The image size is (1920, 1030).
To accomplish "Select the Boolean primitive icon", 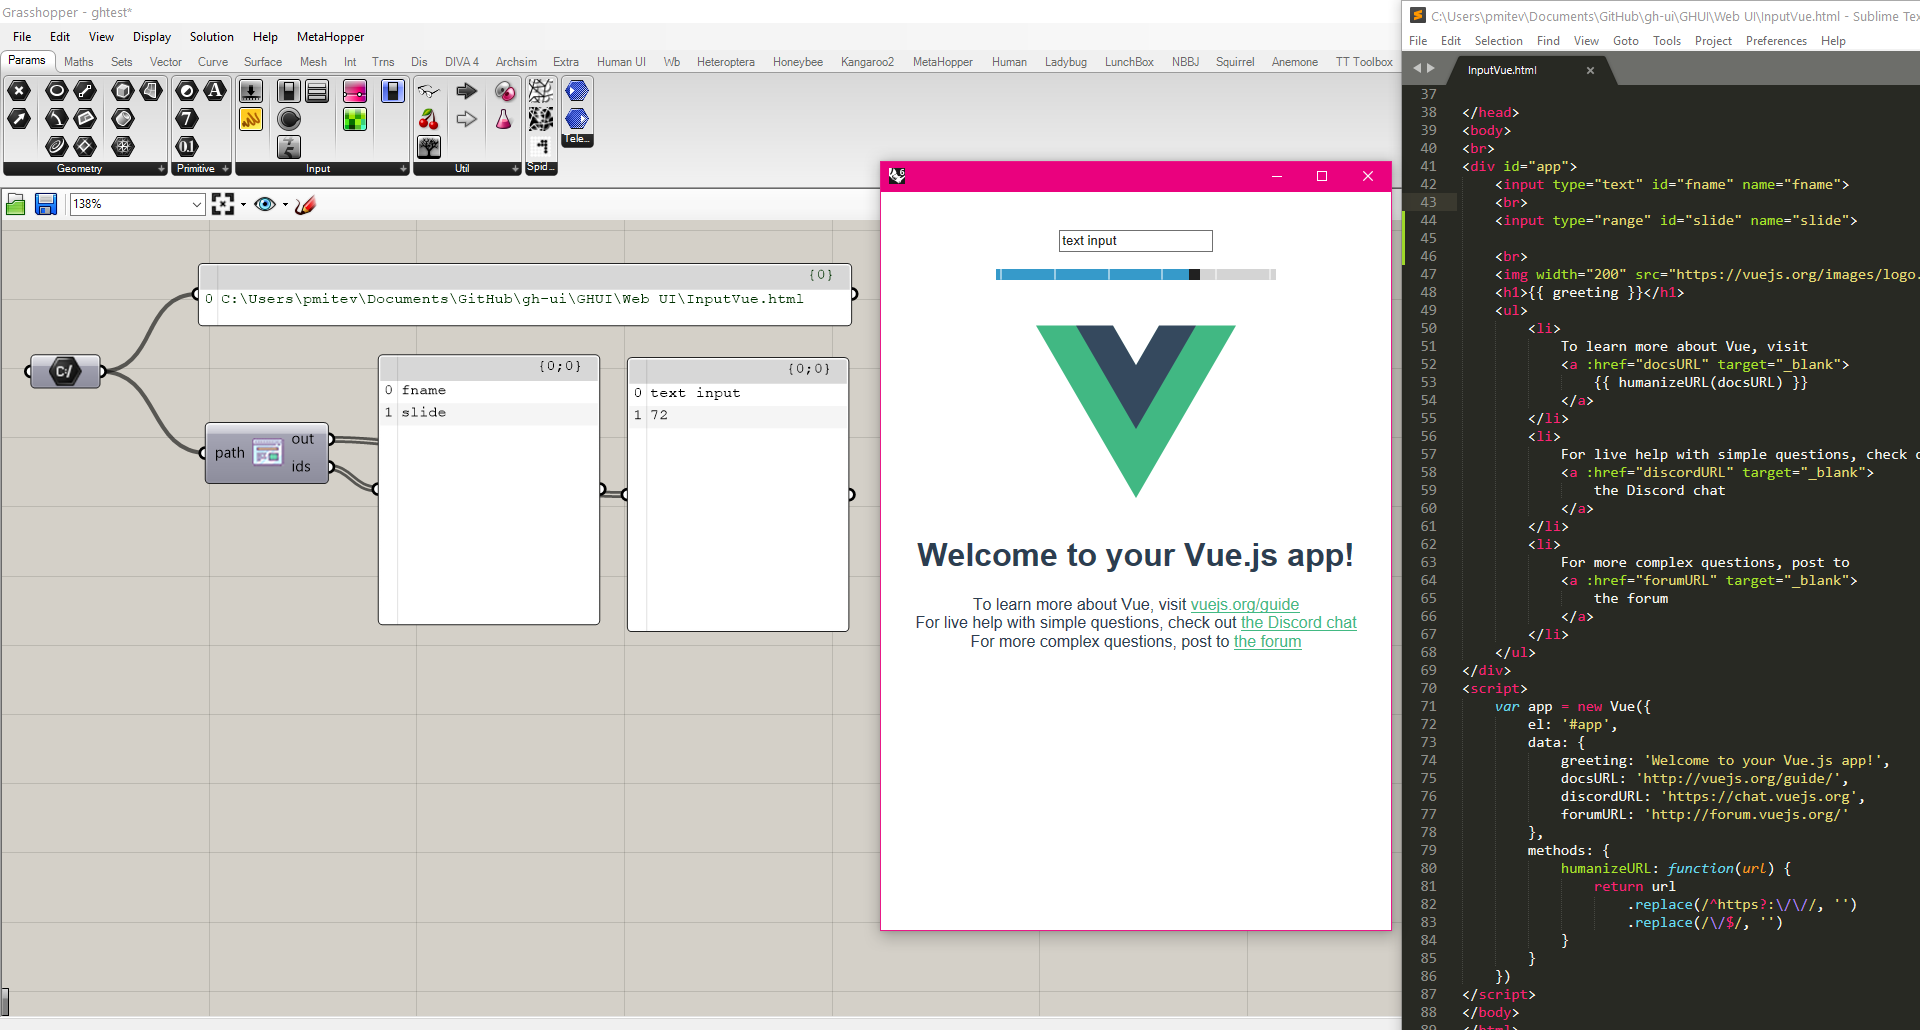I will tap(187, 91).
